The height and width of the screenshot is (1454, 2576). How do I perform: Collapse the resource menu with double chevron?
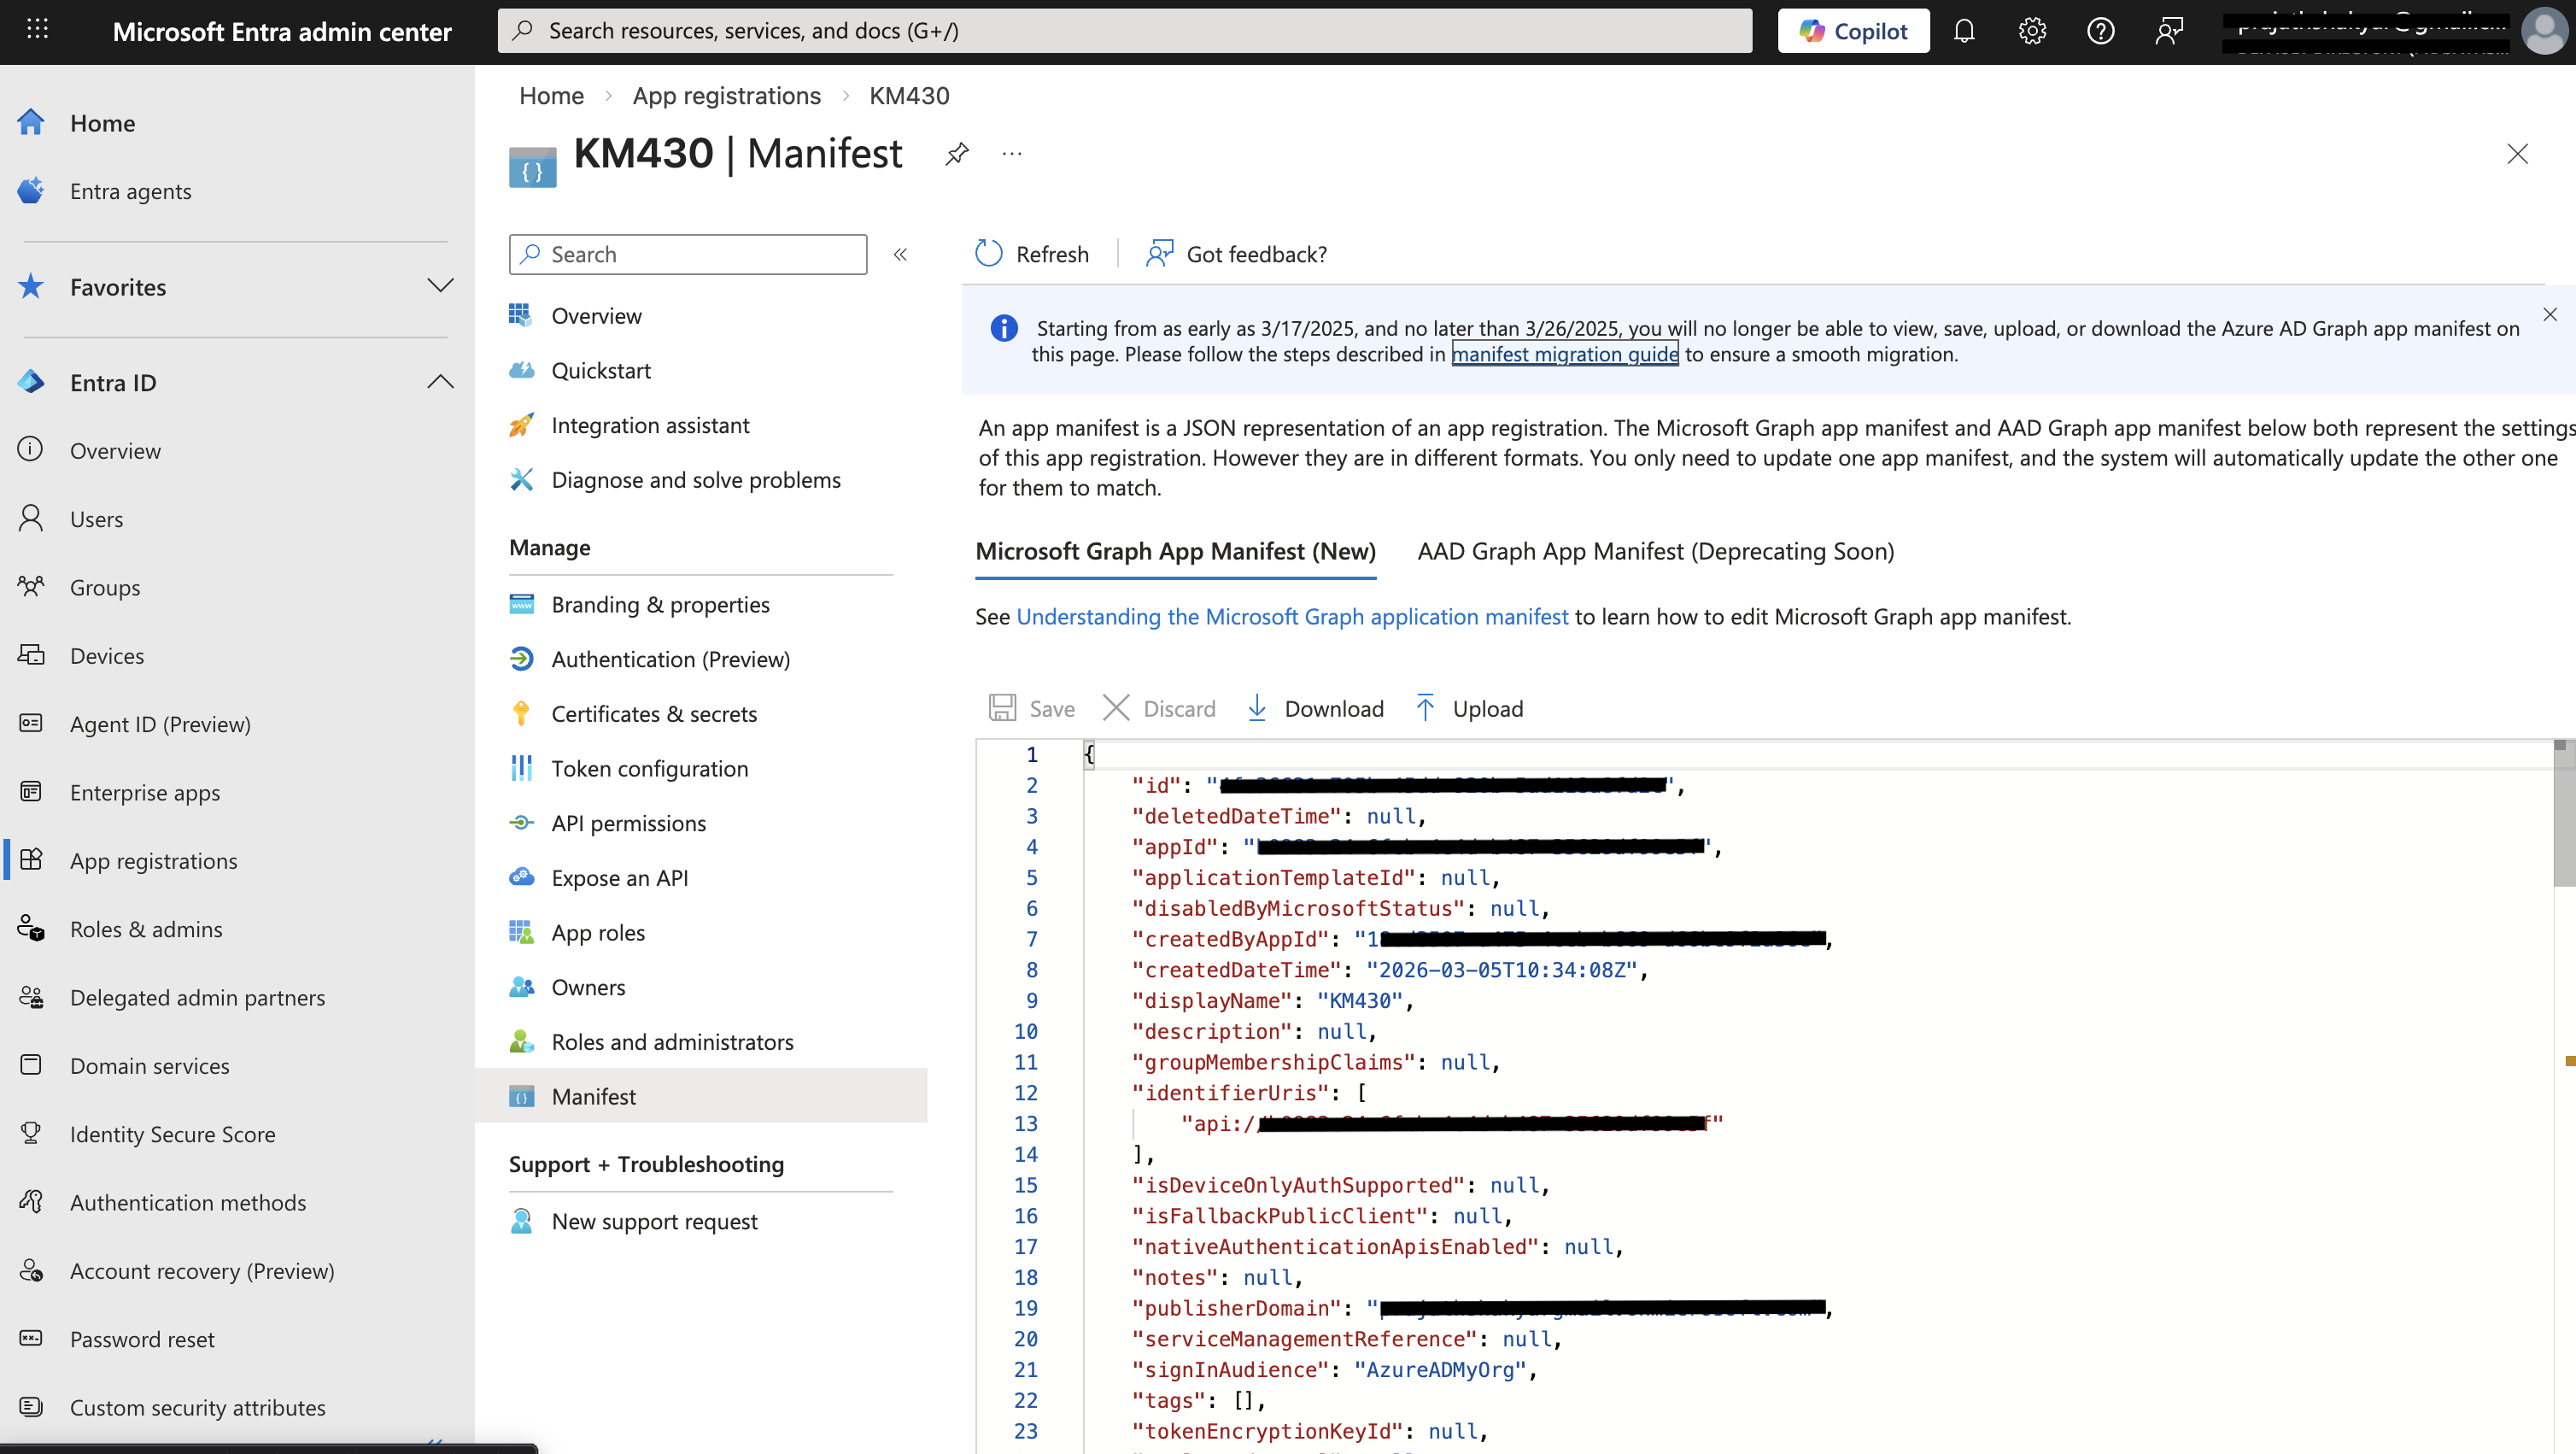coord(900,254)
